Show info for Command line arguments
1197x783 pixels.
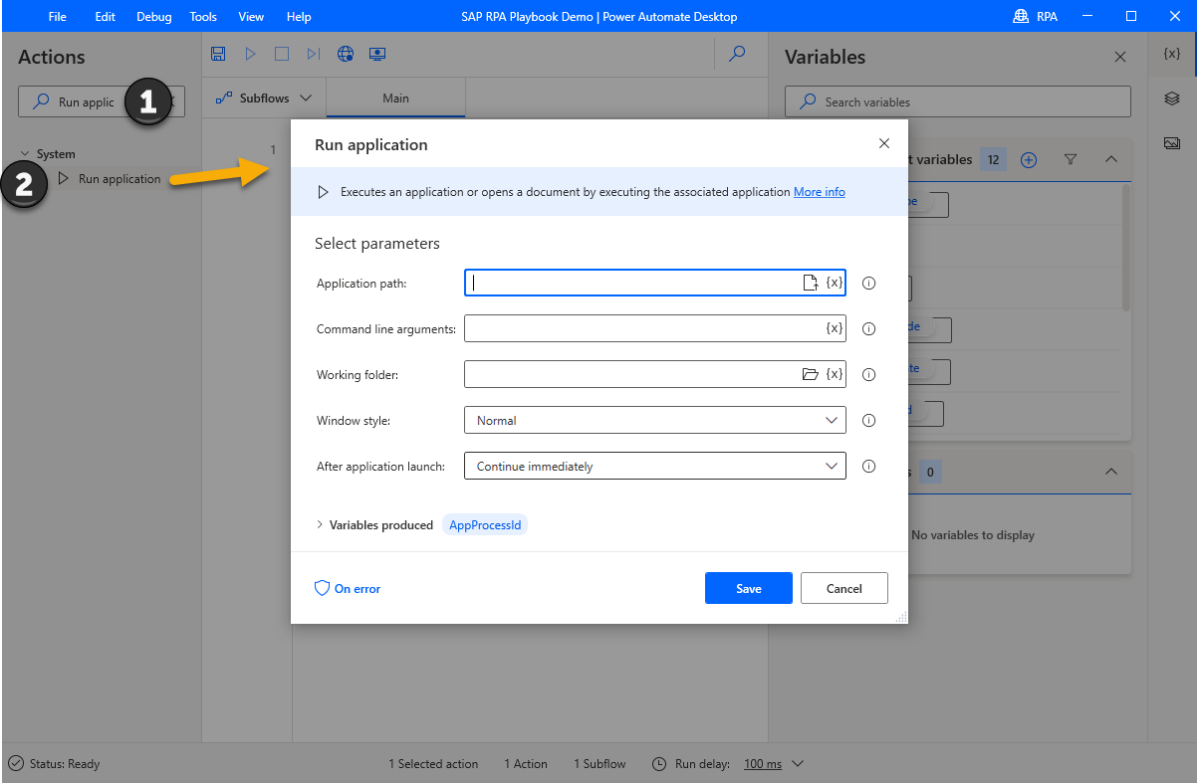coord(869,329)
